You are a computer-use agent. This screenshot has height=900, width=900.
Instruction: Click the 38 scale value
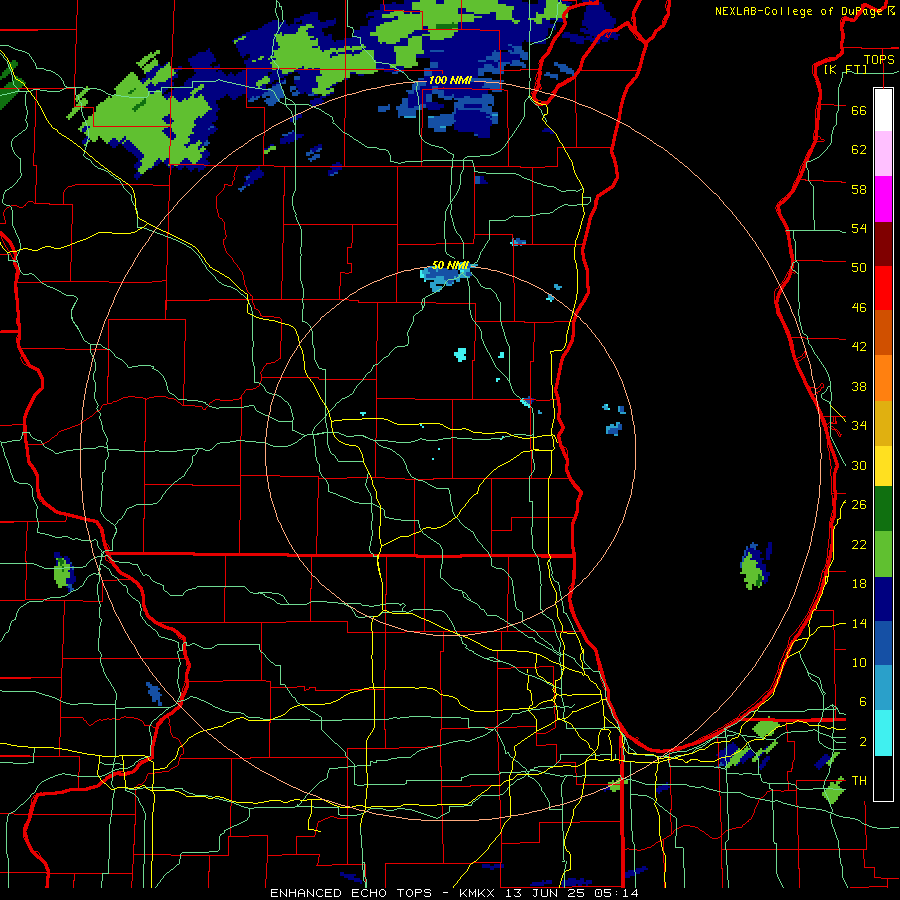(859, 386)
